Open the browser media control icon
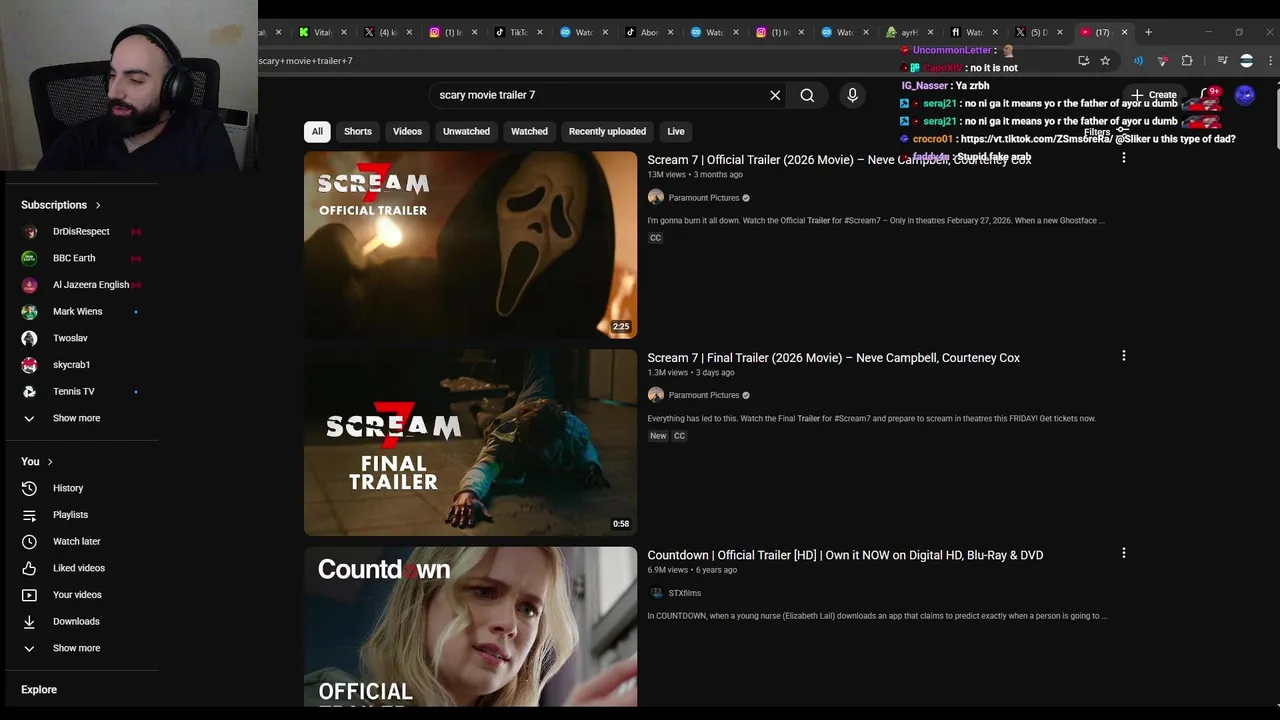1280x720 pixels. (1222, 61)
